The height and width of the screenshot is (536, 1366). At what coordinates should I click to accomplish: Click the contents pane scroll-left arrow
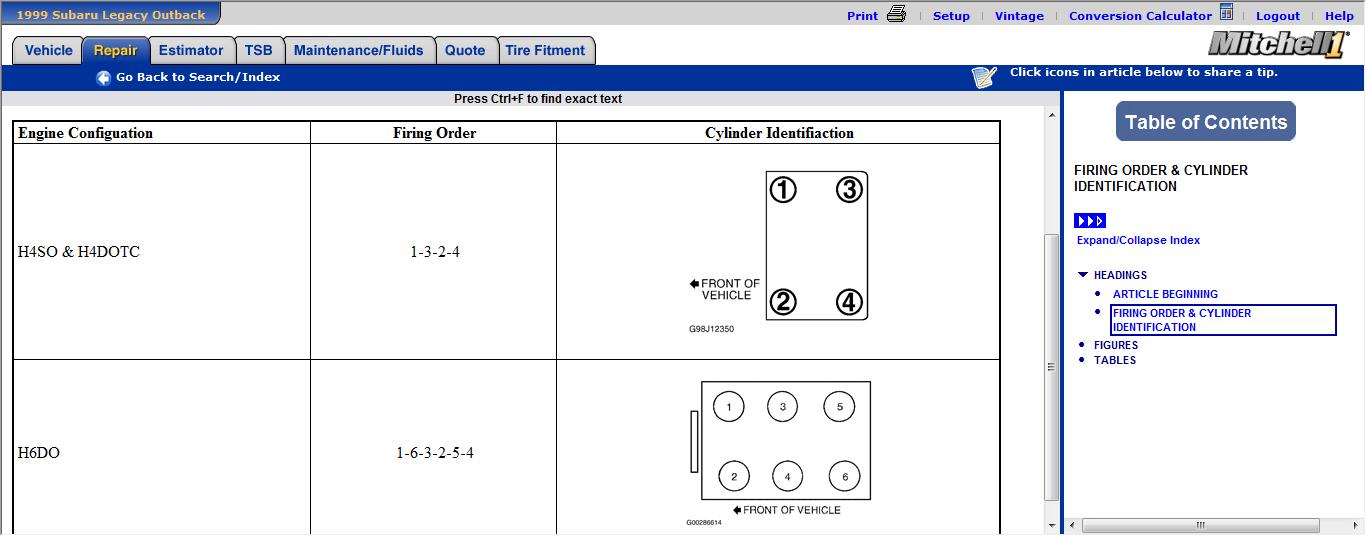point(1073,525)
